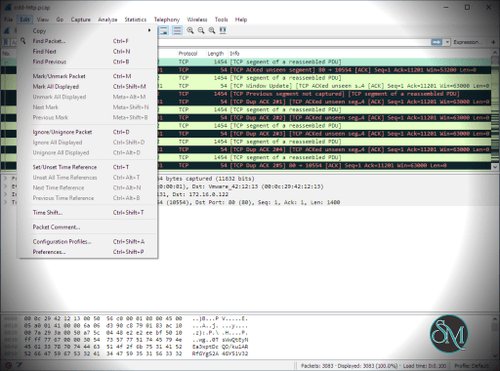This screenshot has height=371, width=500.
Task: Choose Mark All Displayed
Action: (x=87, y=86)
